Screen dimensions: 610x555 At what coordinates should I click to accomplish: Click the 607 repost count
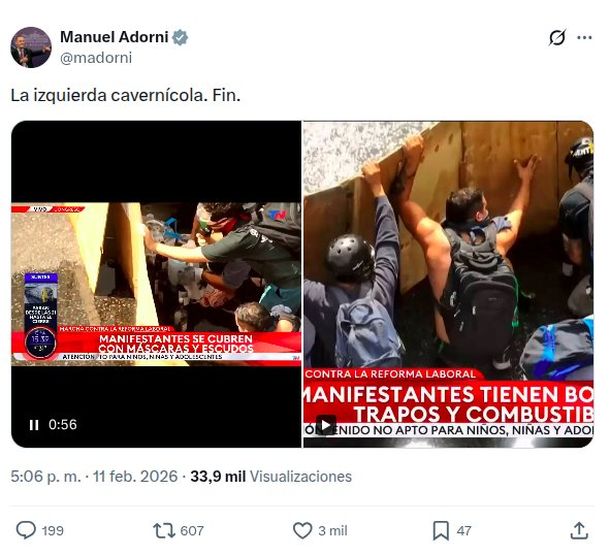[192, 530]
